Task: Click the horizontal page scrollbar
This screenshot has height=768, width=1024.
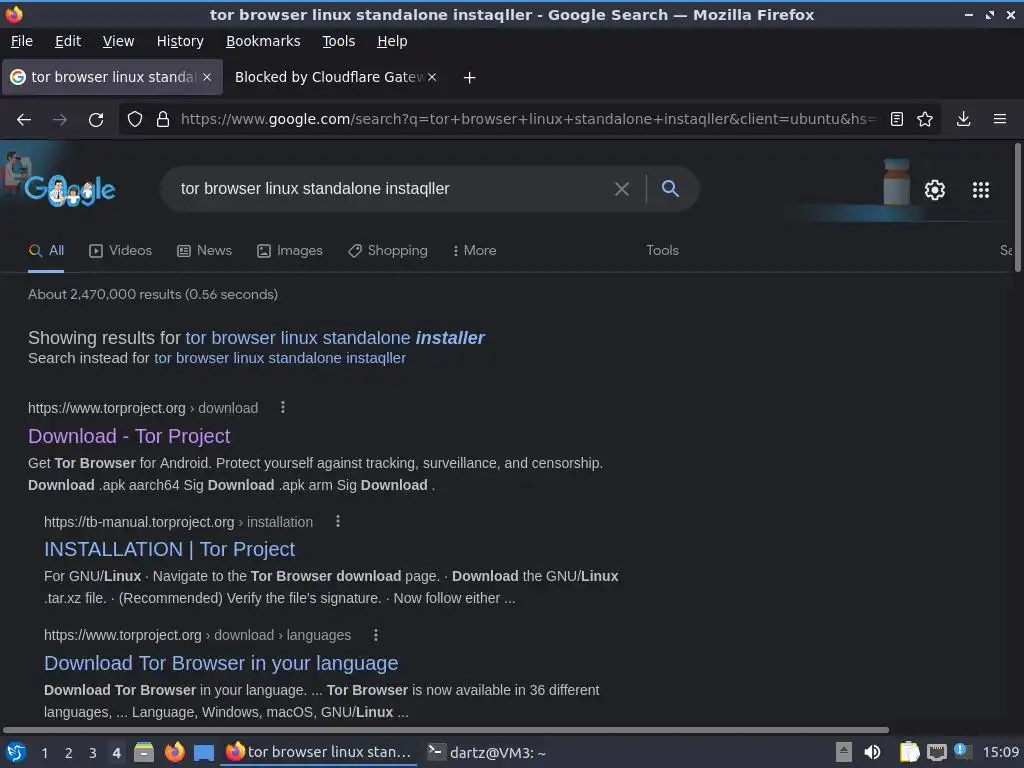Action: (x=446, y=729)
